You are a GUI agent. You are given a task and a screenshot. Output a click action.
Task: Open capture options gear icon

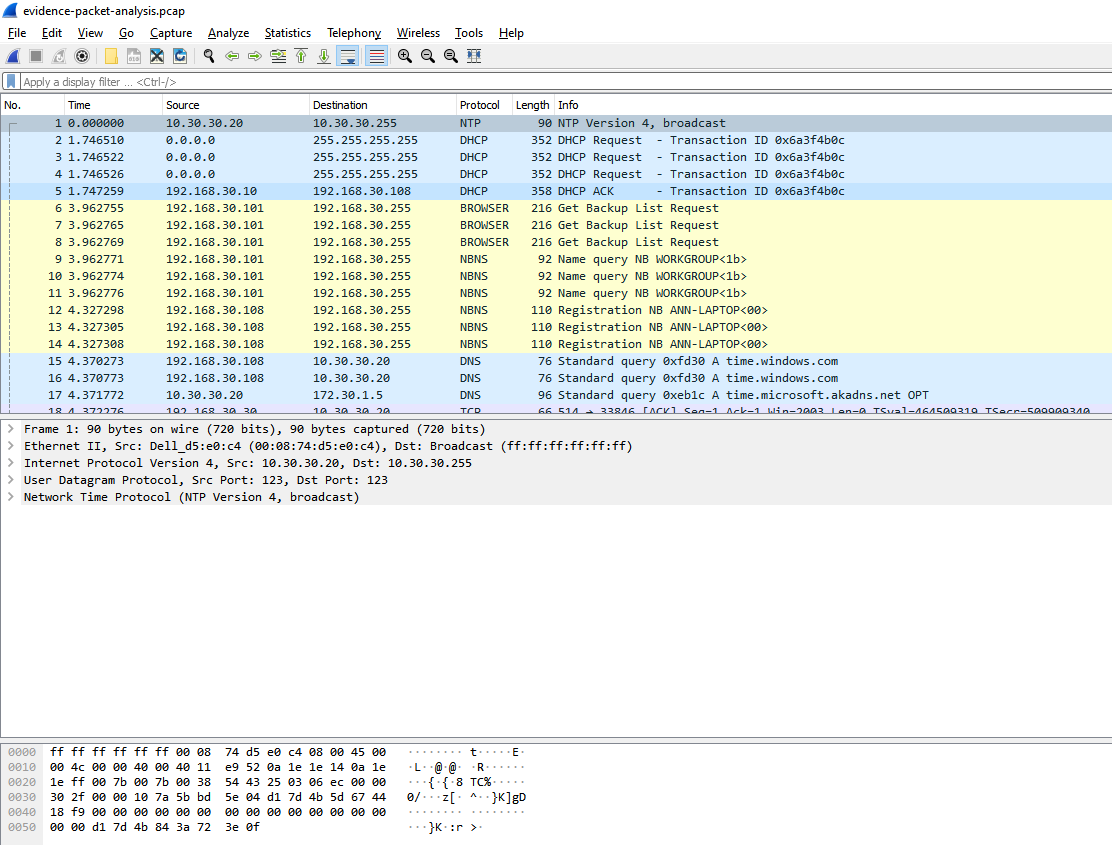point(82,56)
